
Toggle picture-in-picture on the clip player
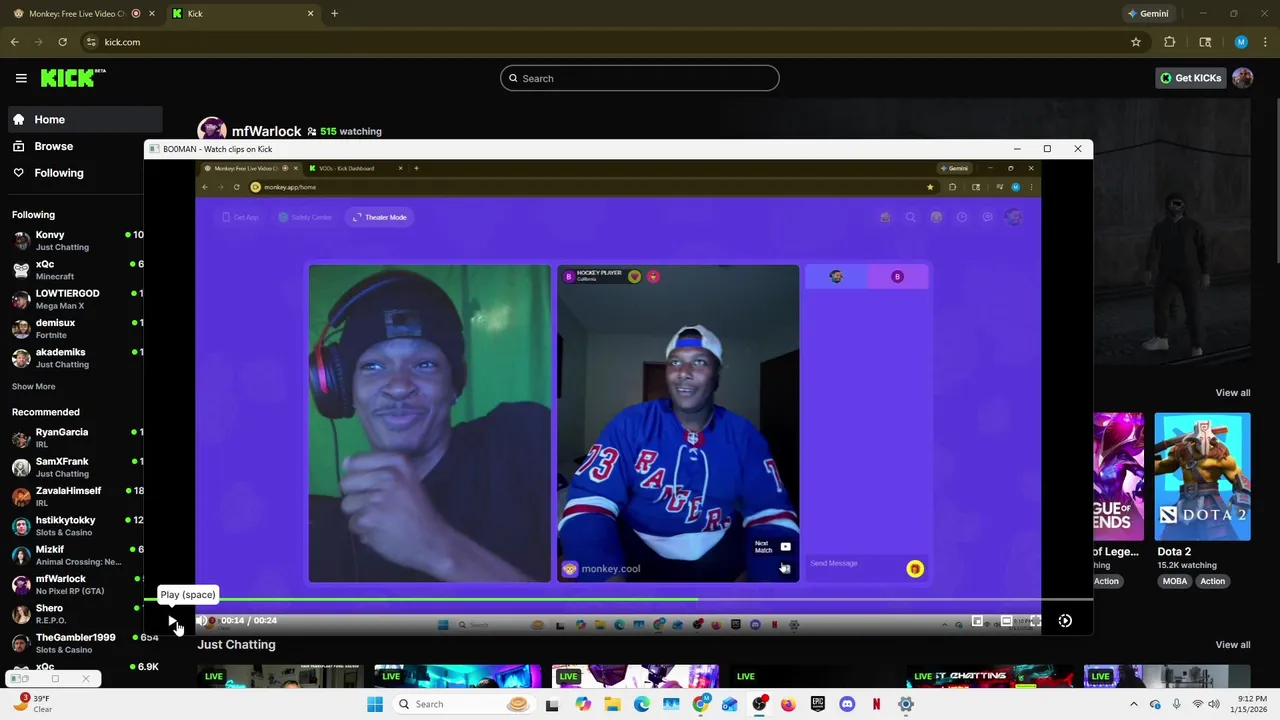tap(978, 621)
